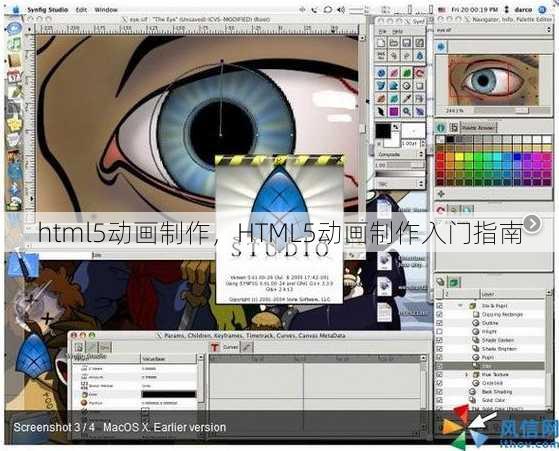Image resolution: width=559 pixels, height=451 pixels.
Task: Click the clock in menu bar
Action: click(x=475, y=10)
